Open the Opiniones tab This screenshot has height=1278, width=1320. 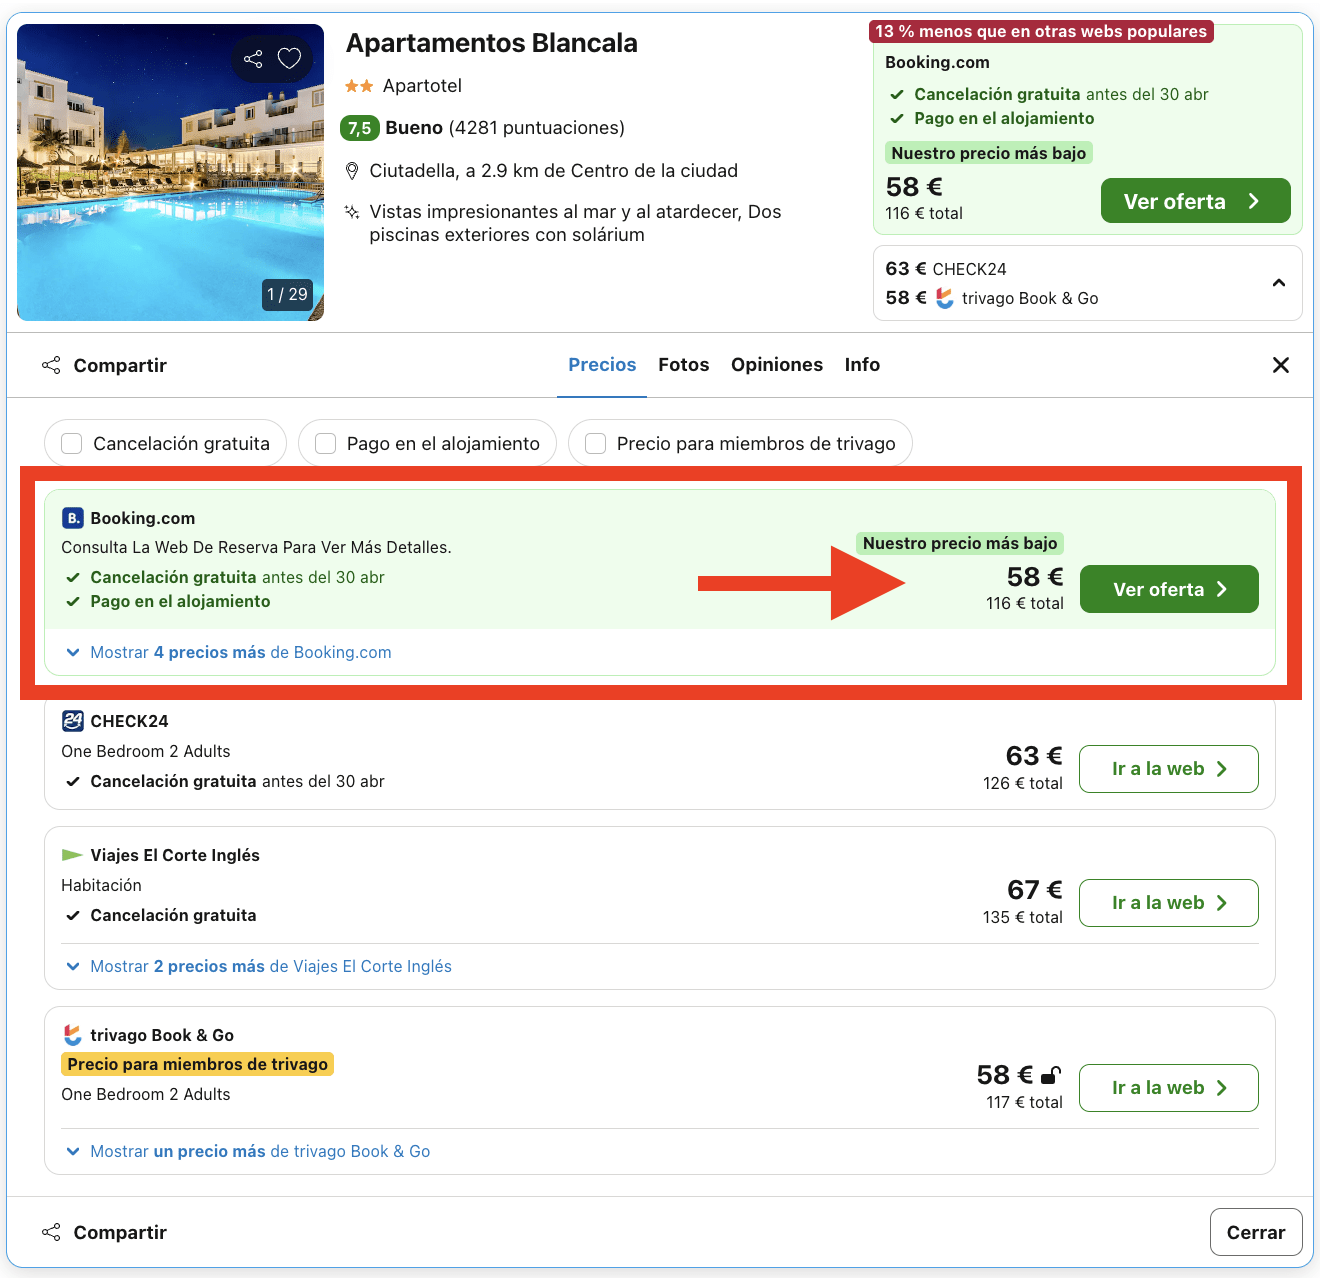point(776,365)
